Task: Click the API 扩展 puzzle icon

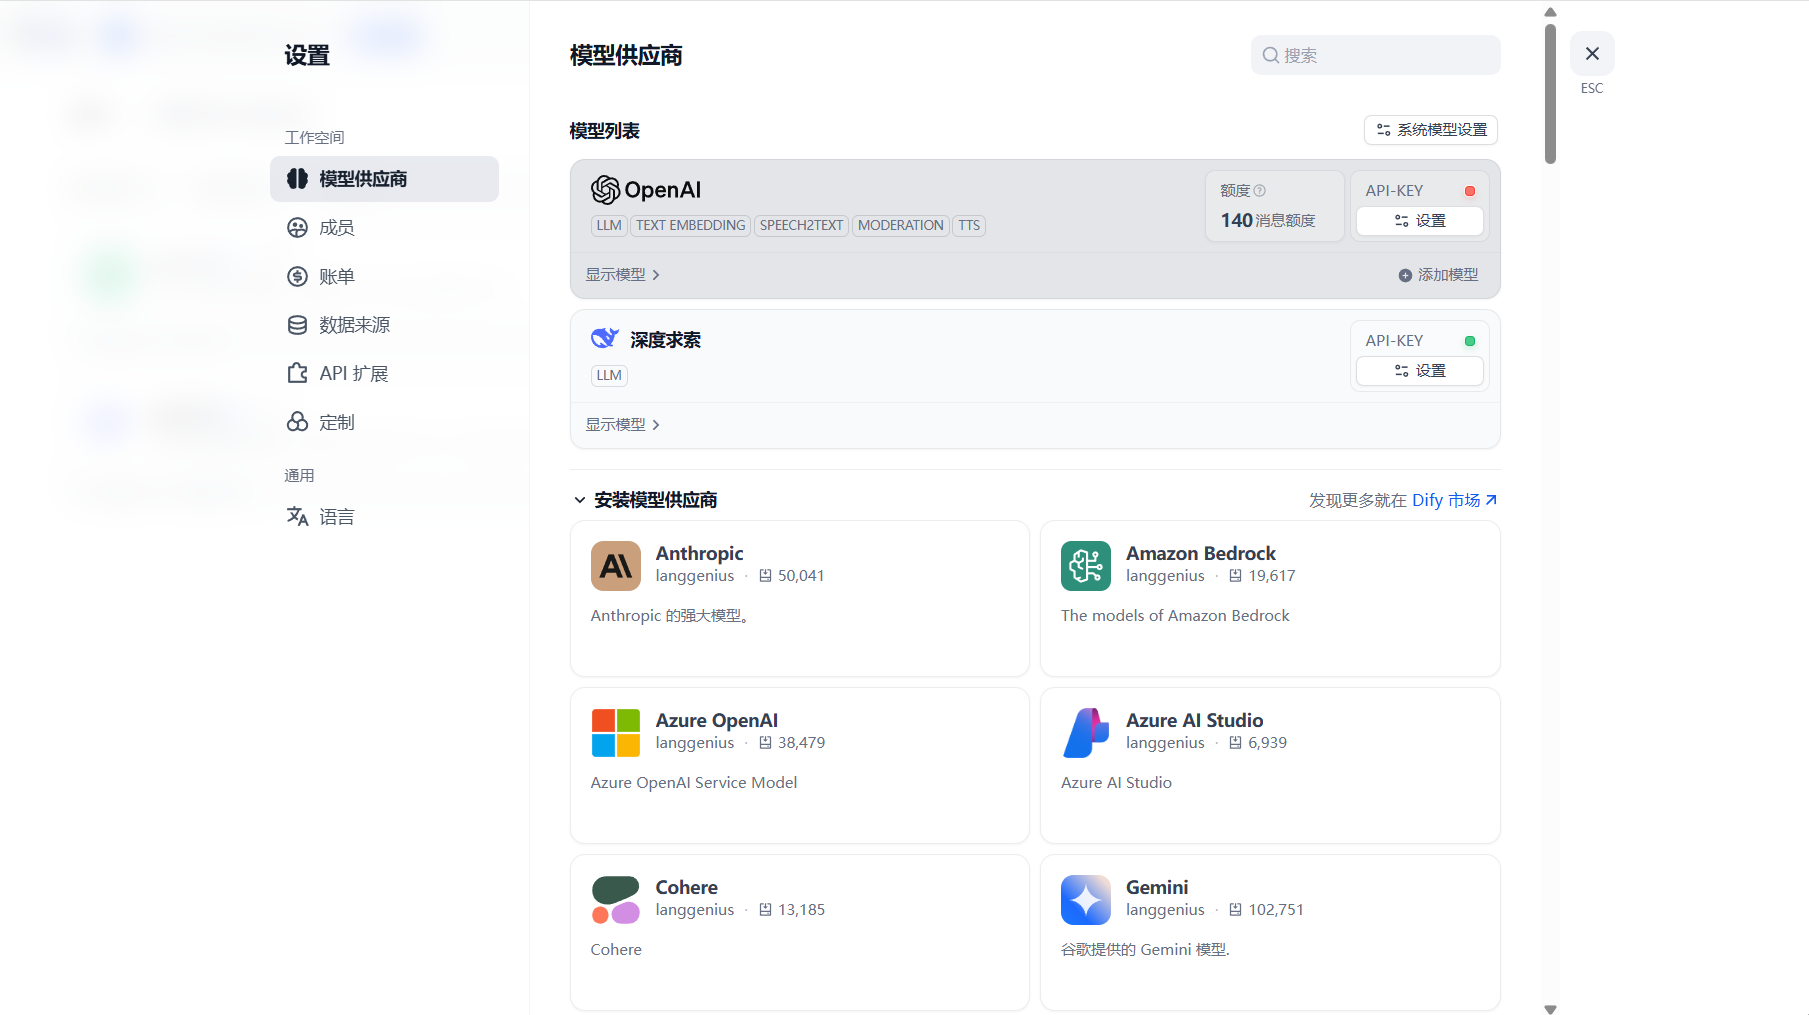Action: pyautogui.click(x=297, y=374)
